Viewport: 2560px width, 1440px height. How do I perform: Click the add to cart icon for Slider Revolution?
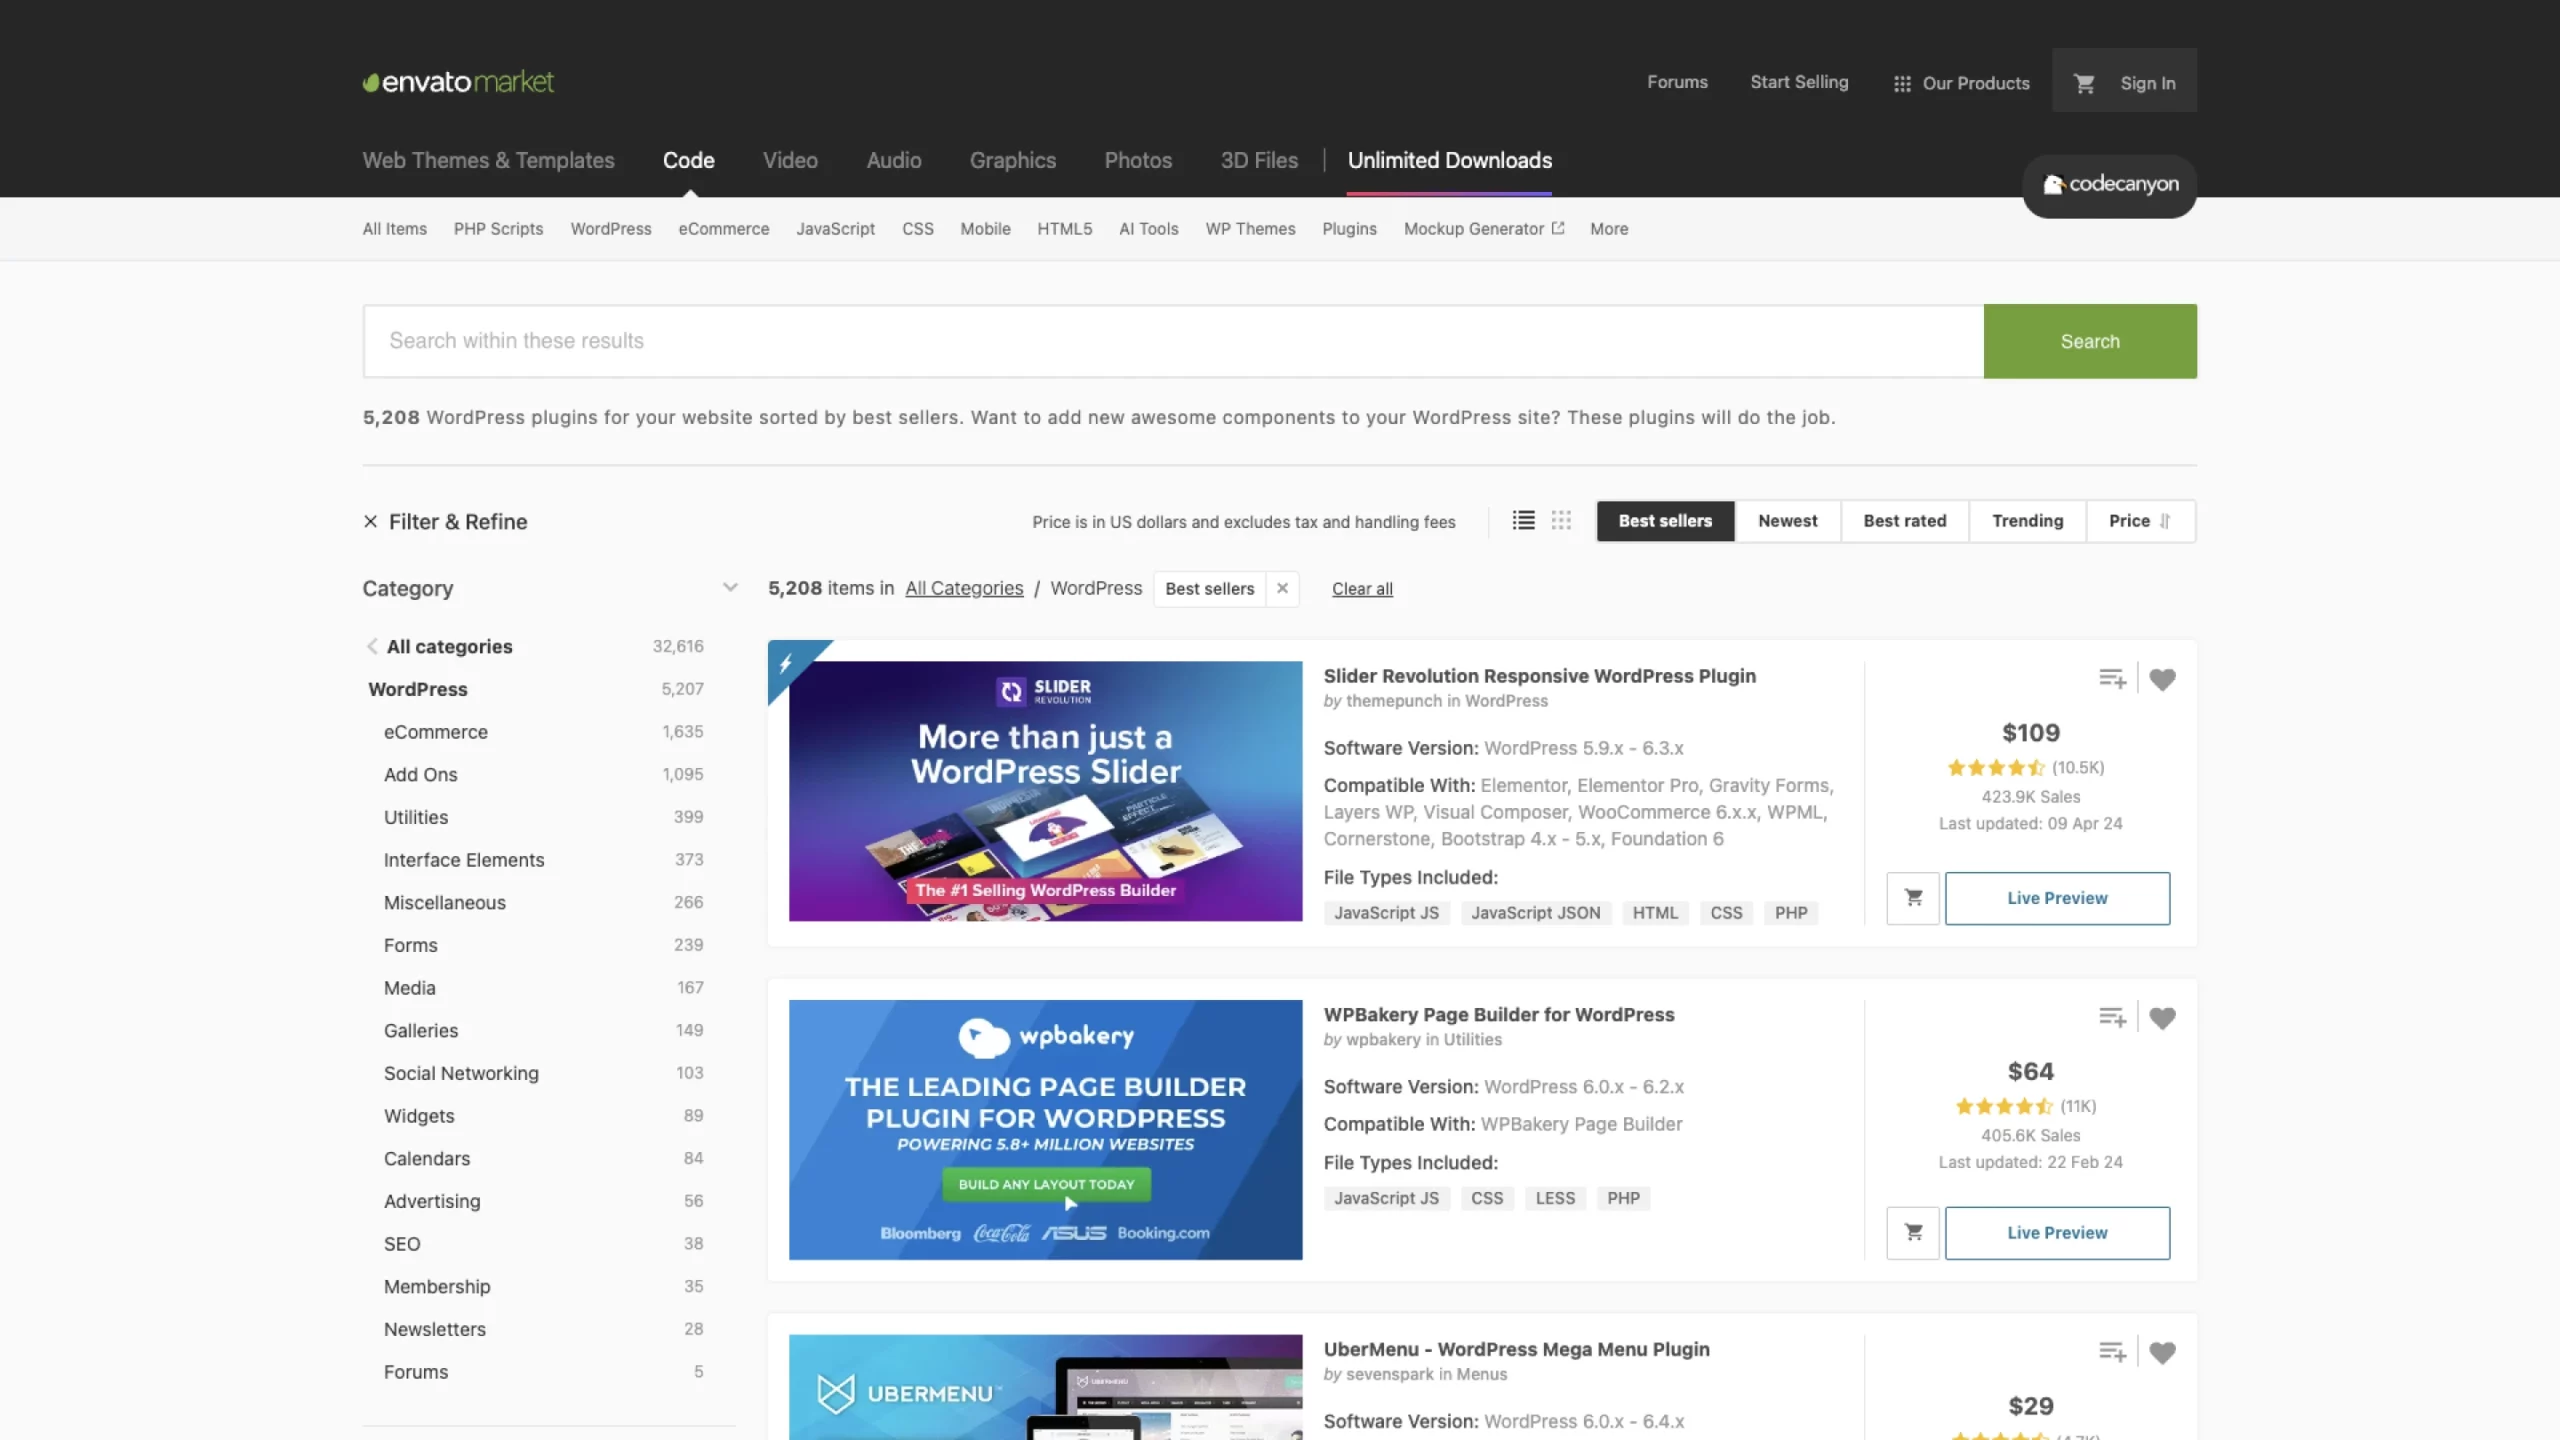tap(1913, 897)
